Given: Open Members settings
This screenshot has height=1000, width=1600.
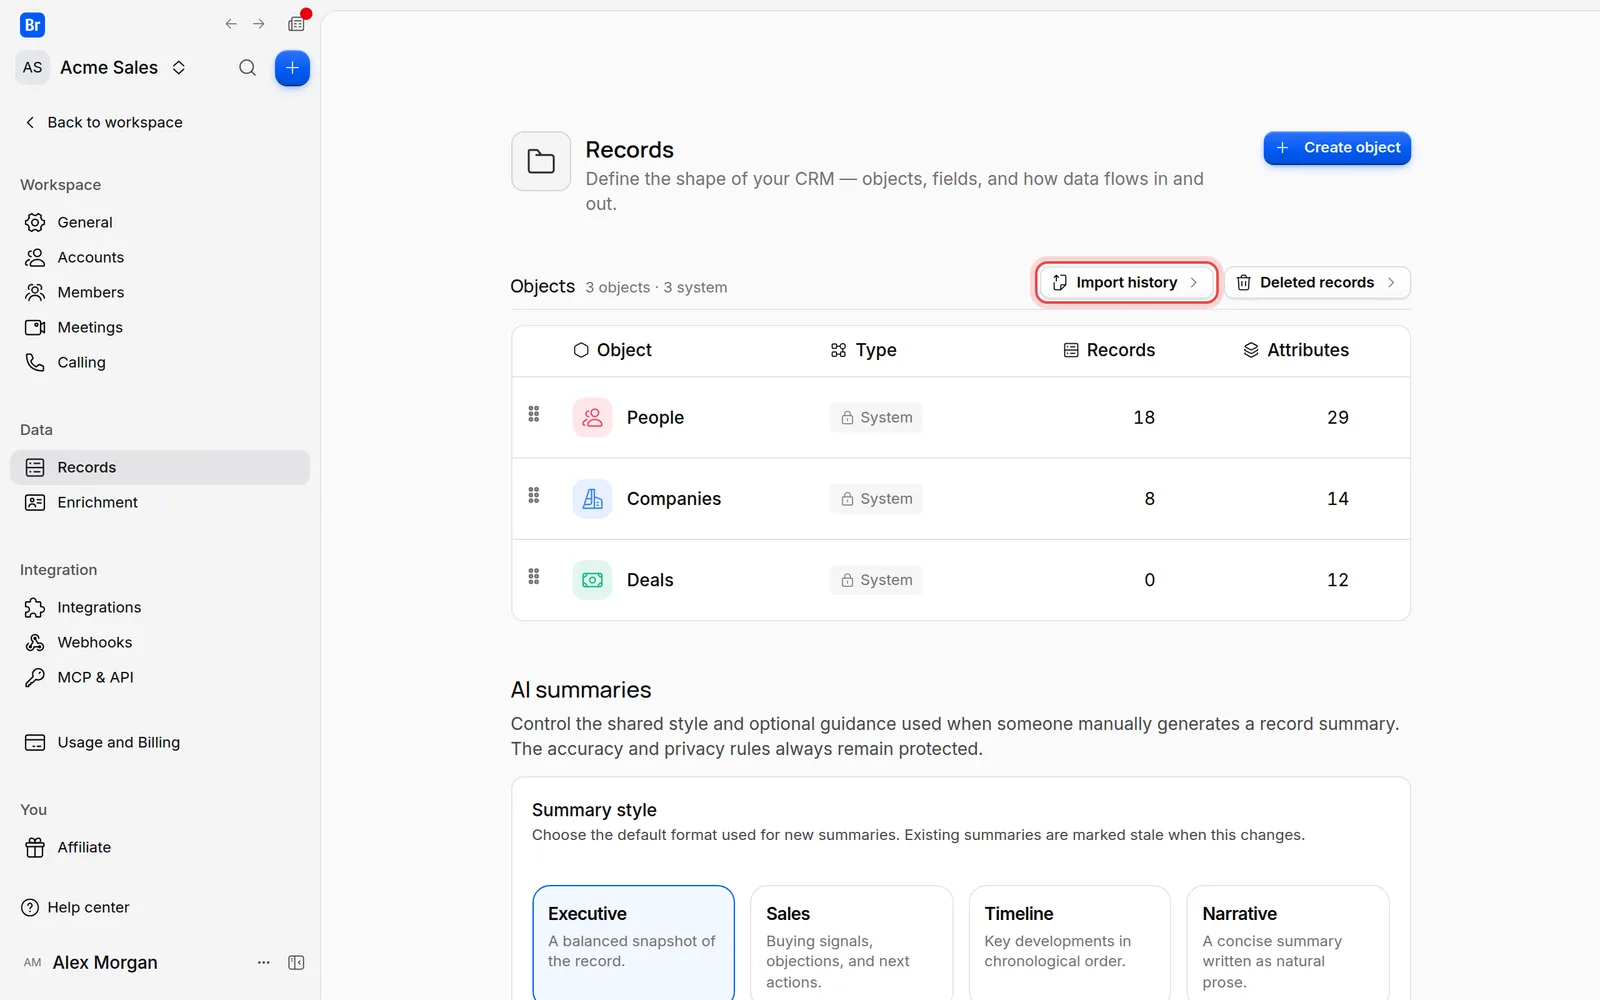Looking at the screenshot, I should [x=160, y=292].
